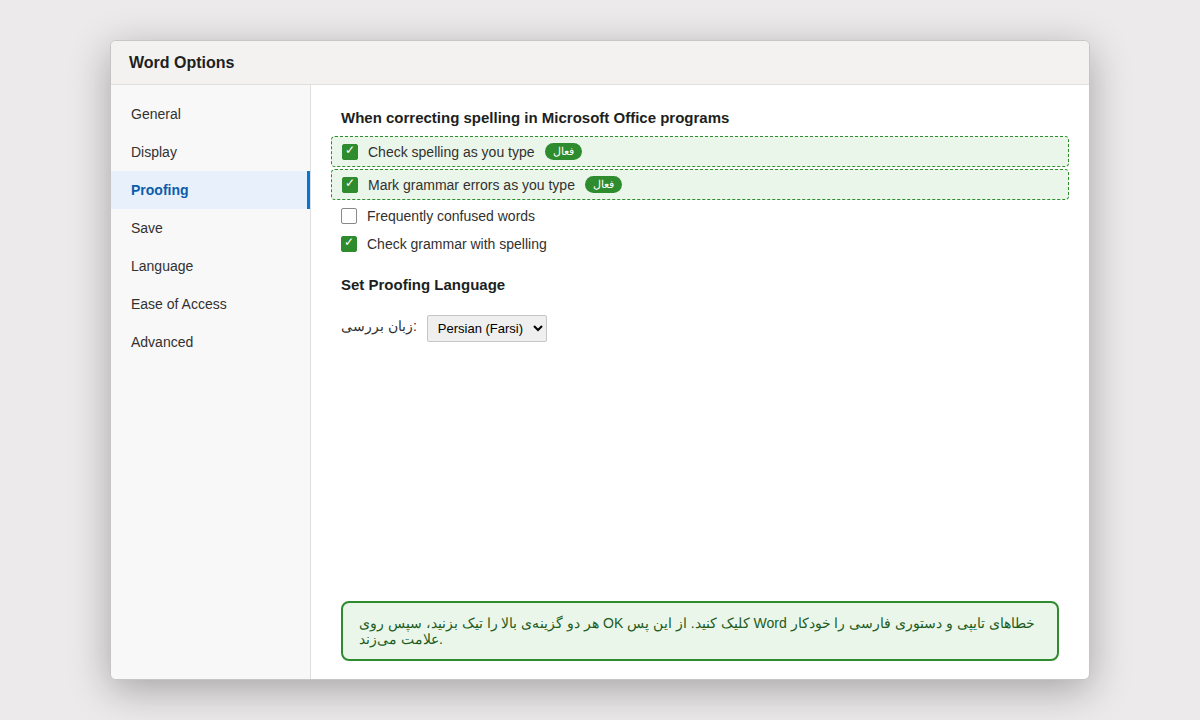
Task: Click the 'زبان بررسی' label
Action: pos(379,327)
